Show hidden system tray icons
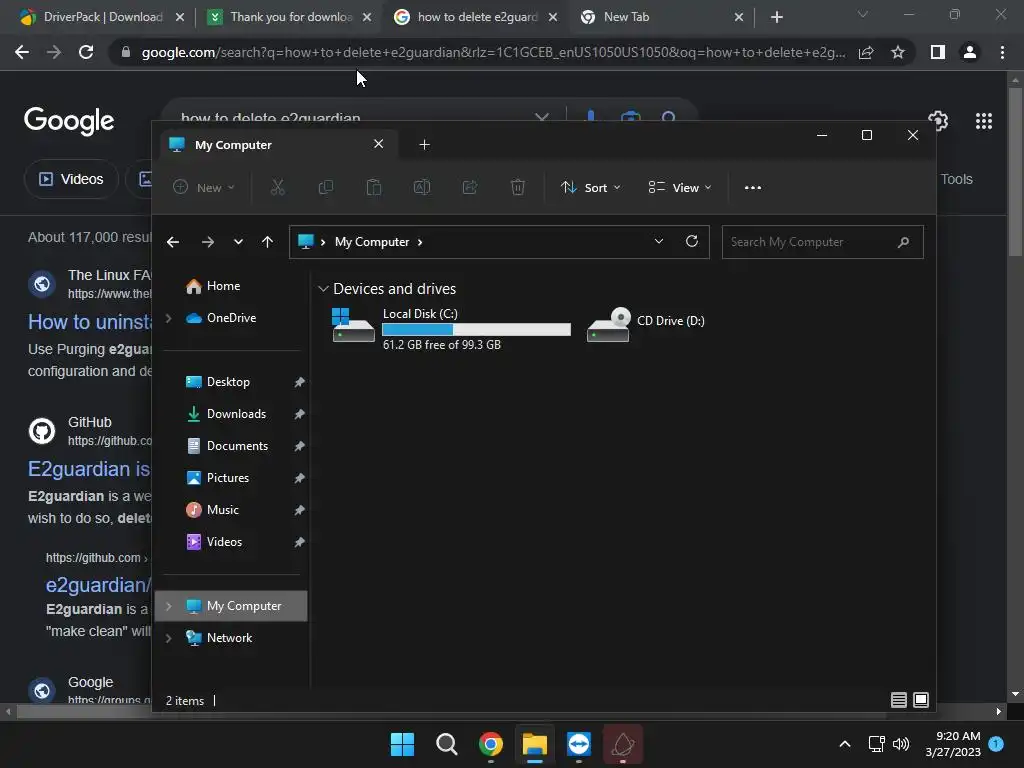Image resolution: width=1024 pixels, height=768 pixels. pyautogui.click(x=844, y=744)
